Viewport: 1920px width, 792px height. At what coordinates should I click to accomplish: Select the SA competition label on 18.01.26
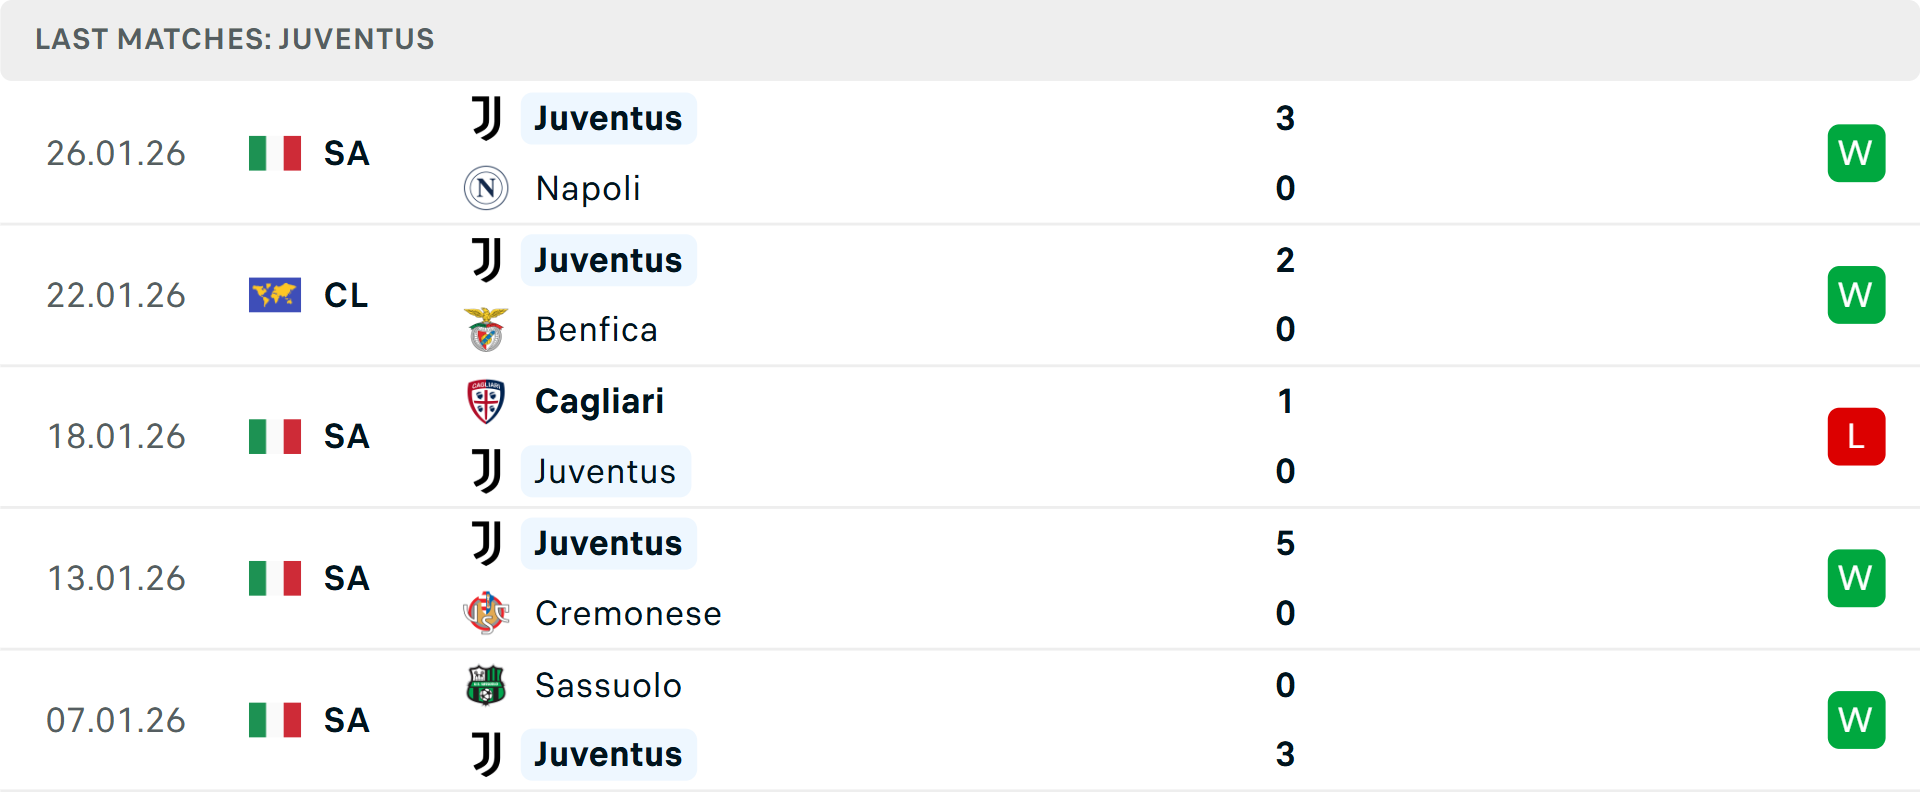pyautogui.click(x=345, y=436)
